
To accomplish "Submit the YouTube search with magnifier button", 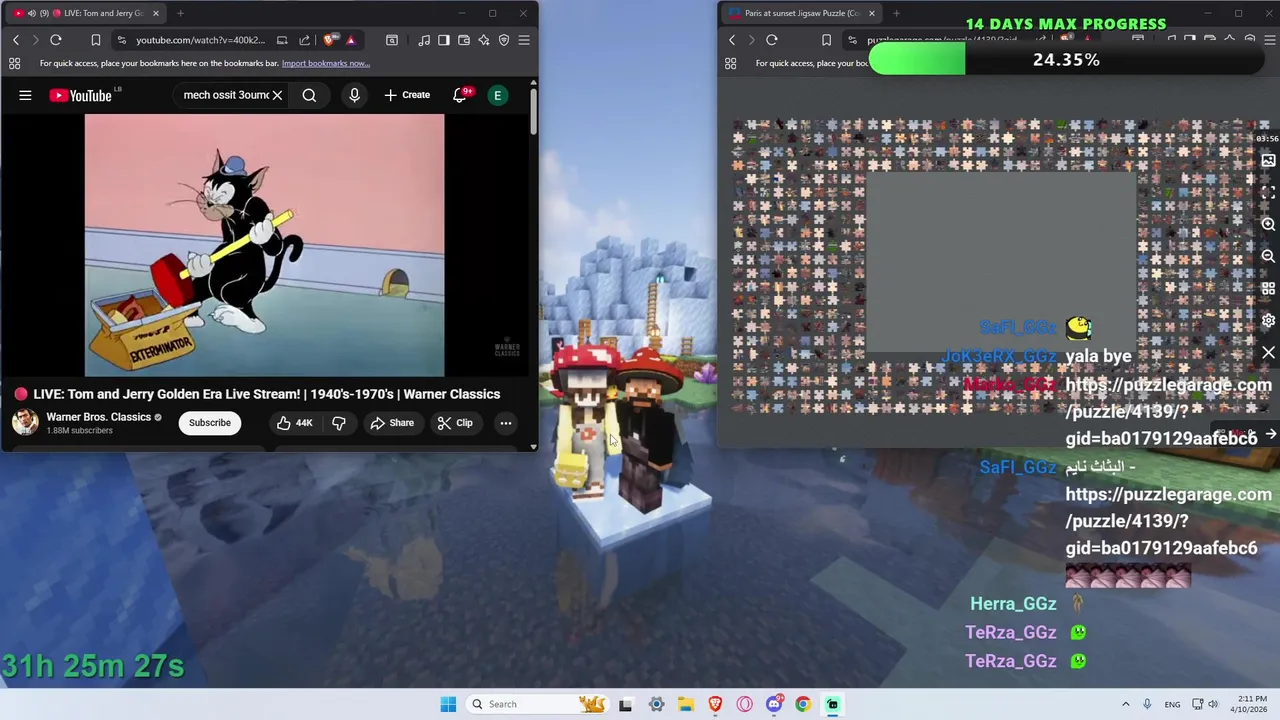I will click(x=309, y=95).
